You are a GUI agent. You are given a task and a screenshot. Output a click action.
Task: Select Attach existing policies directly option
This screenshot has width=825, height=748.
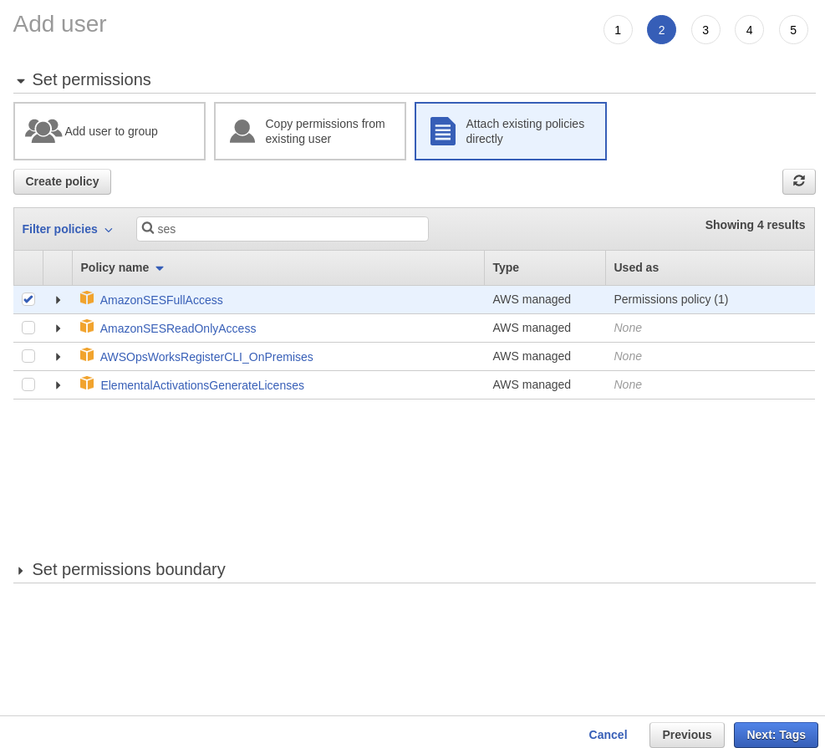510,131
